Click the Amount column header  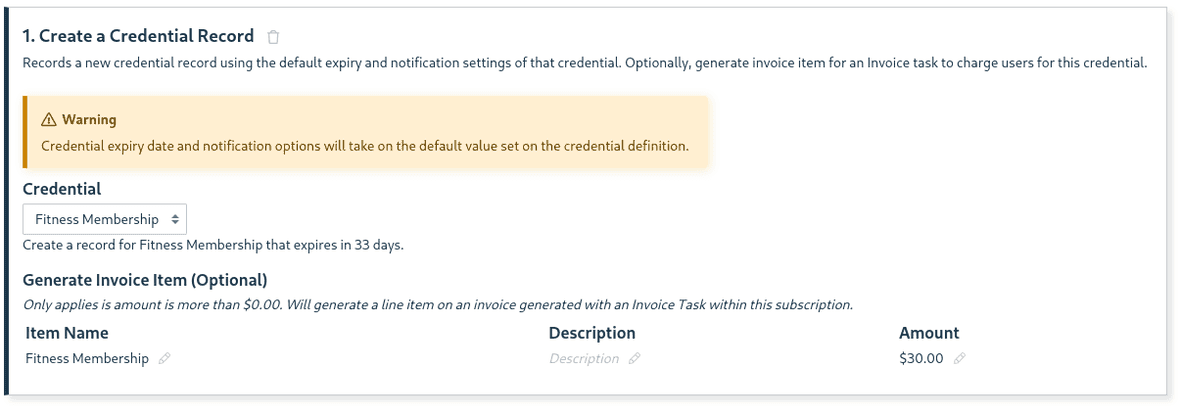click(x=929, y=333)
